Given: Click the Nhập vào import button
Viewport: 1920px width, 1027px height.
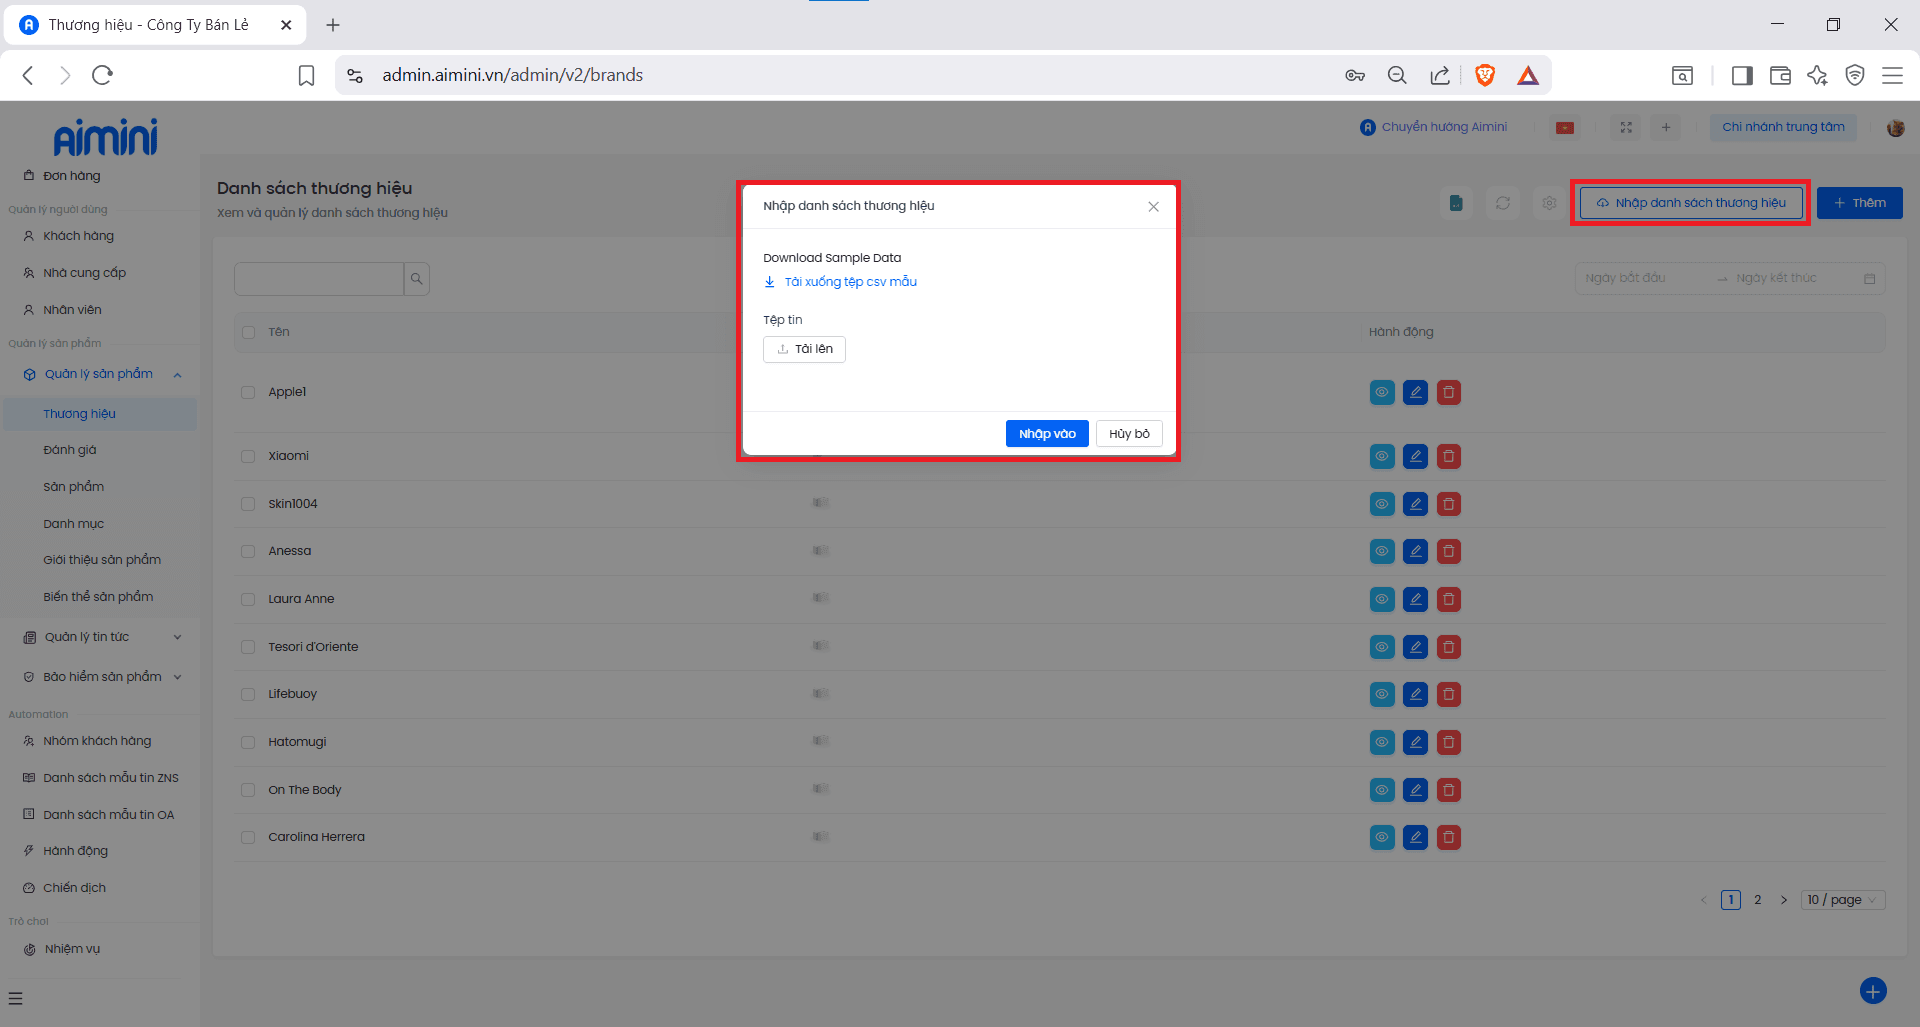Looking at the screenshot, I should click(x=1046, y=434).
